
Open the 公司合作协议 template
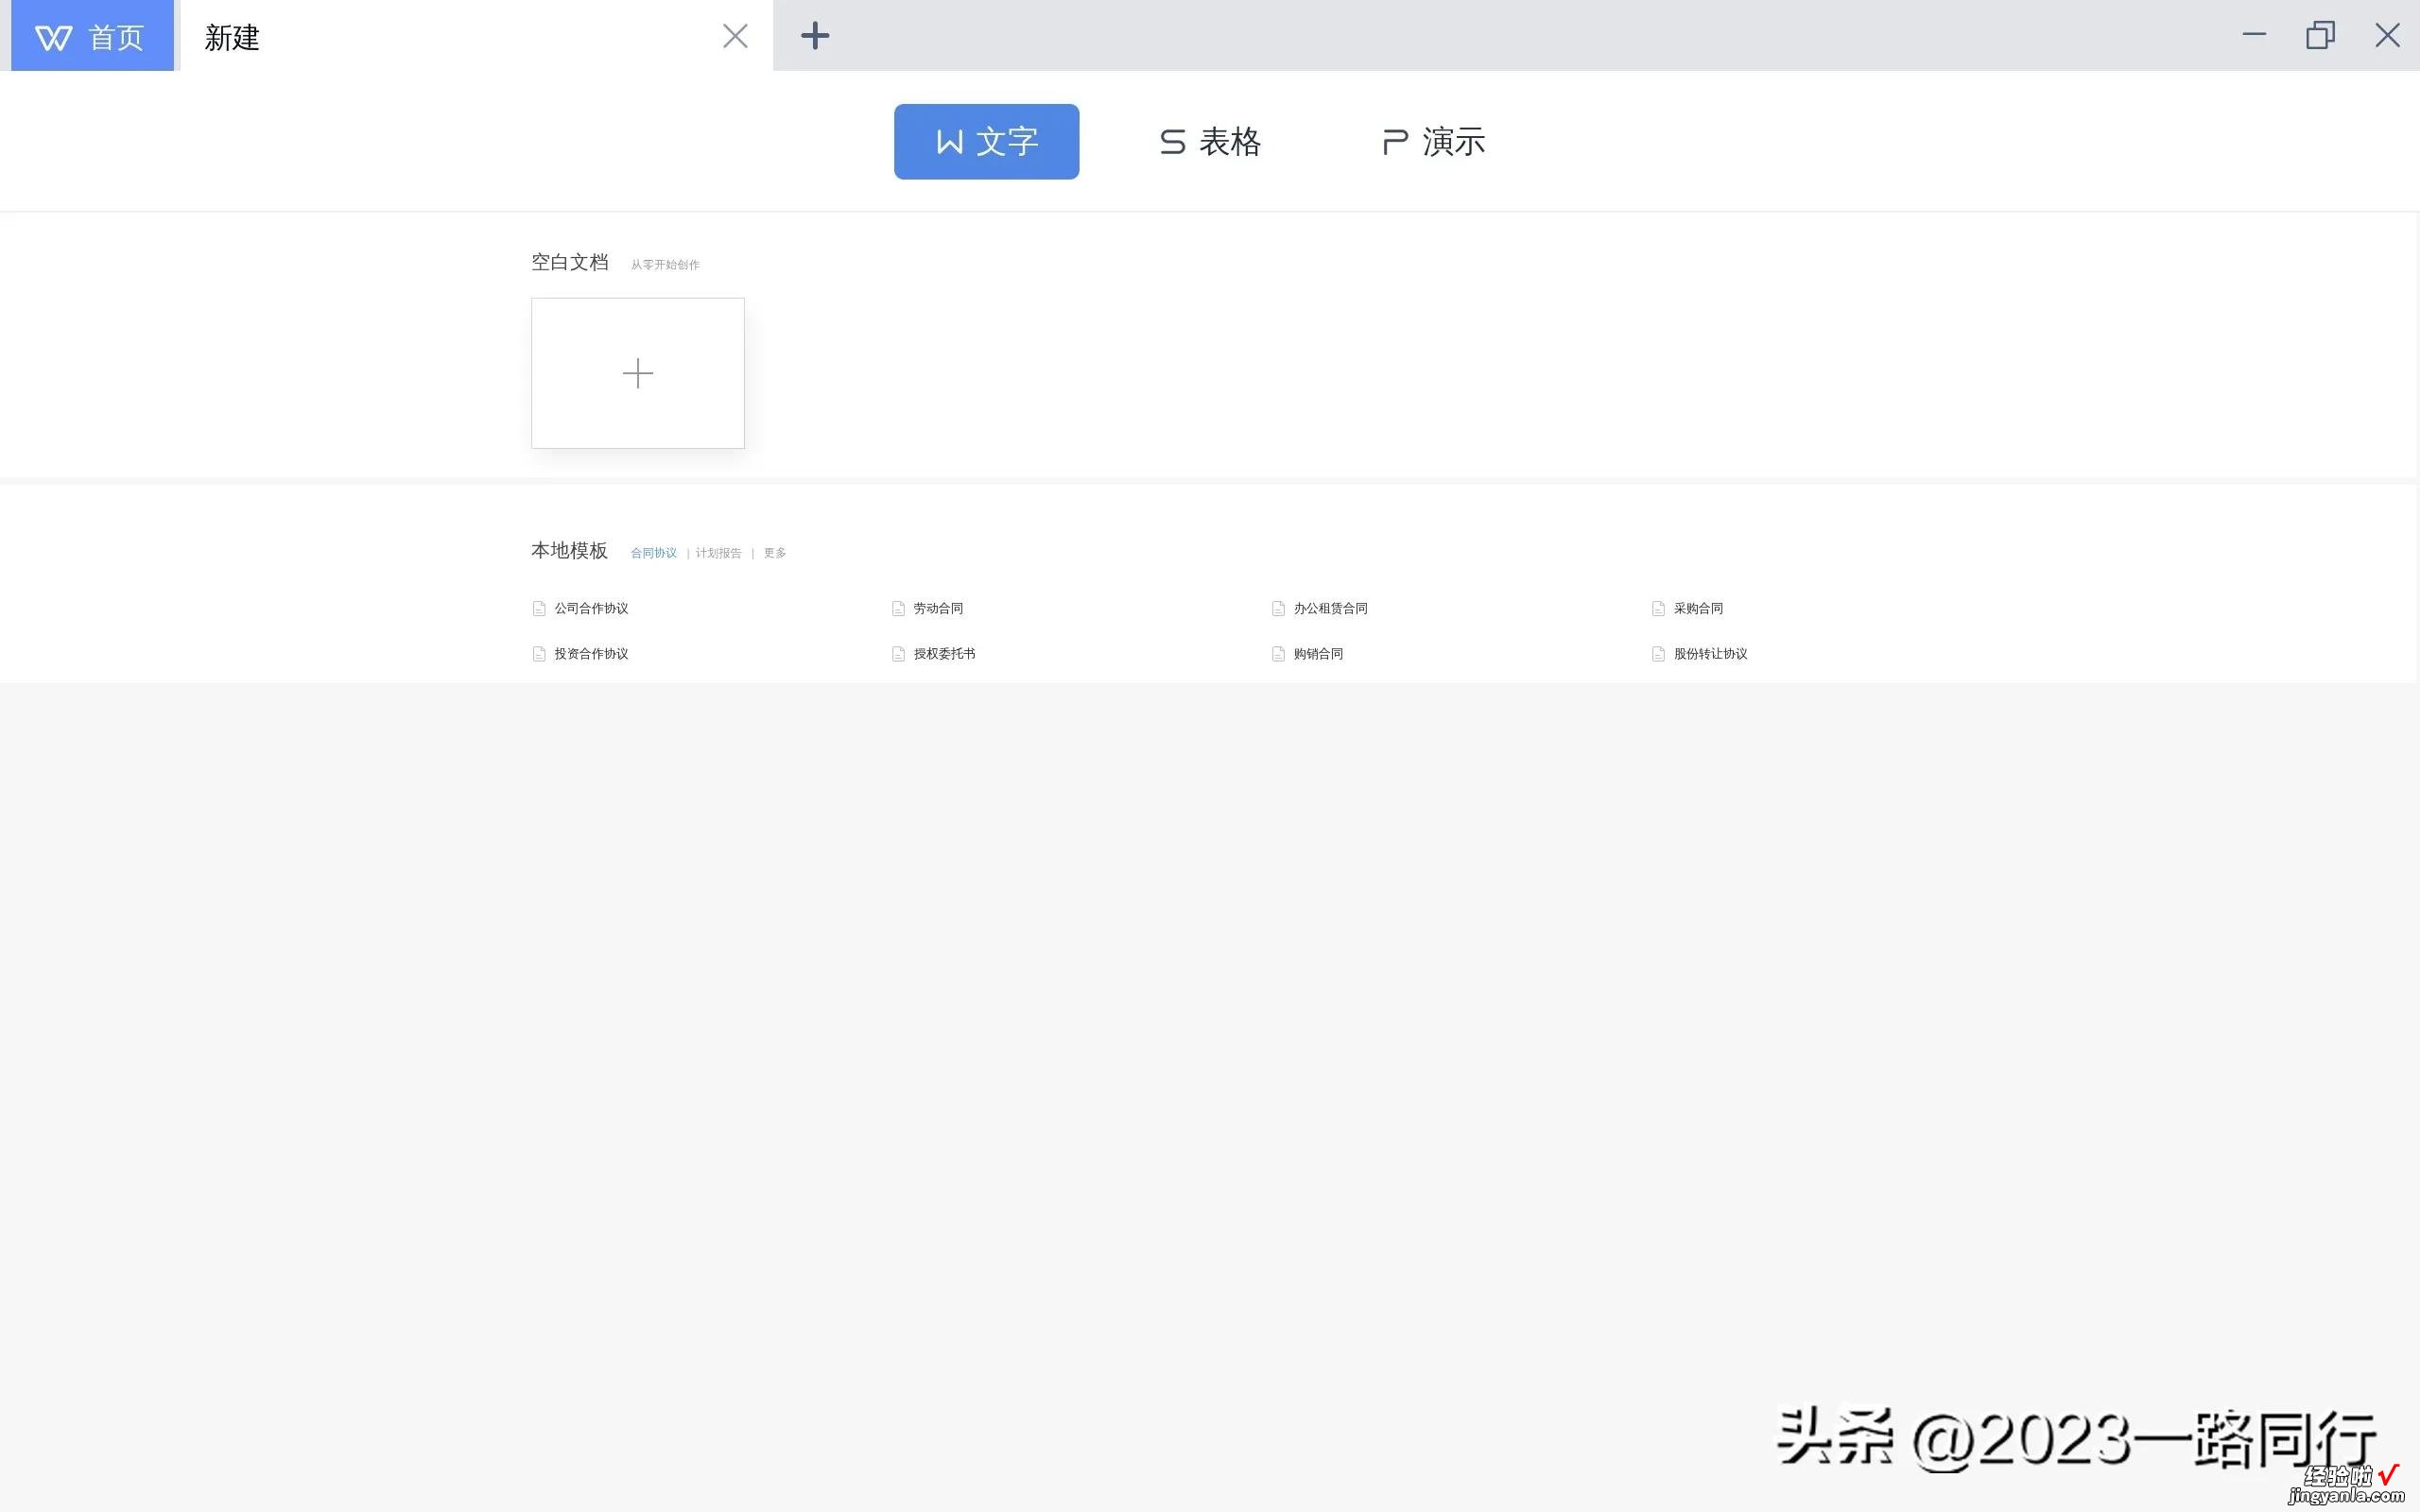click(x=591, y=608)
